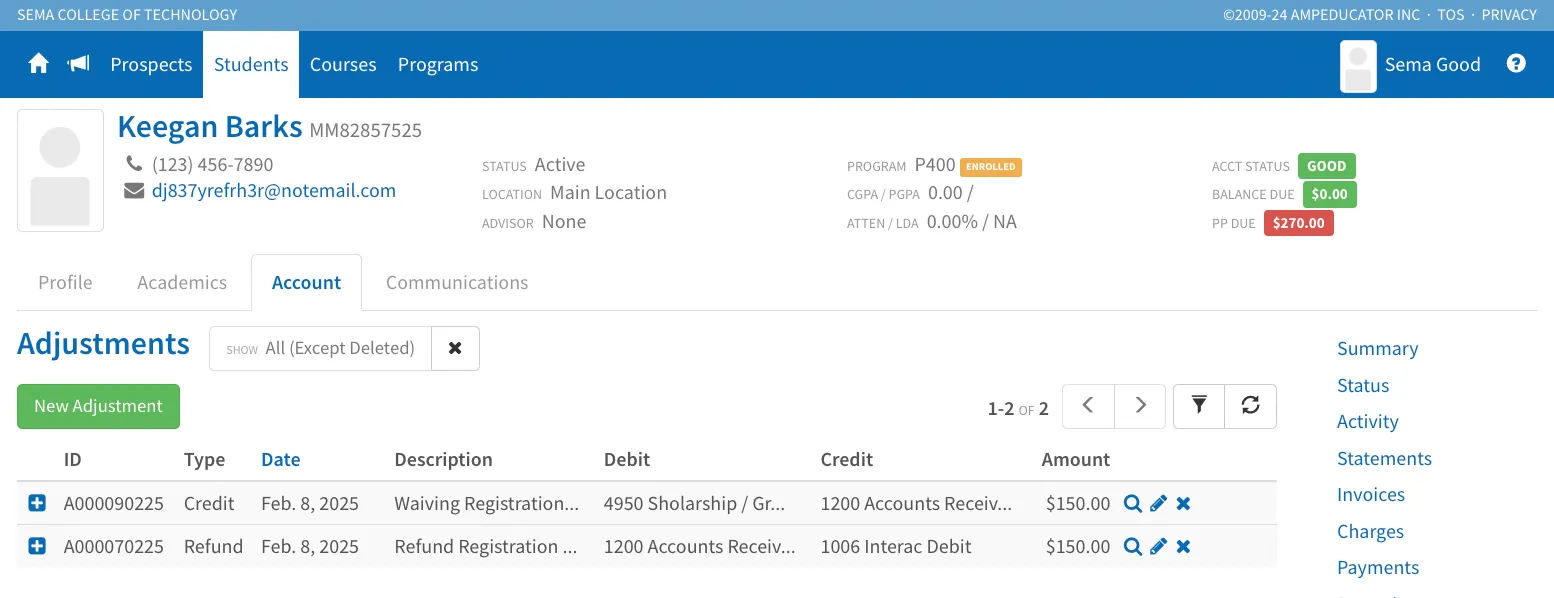Expand row A000090225 with plus icon
The width and height of the screenshot is (1554, 598).
(37, 504)
